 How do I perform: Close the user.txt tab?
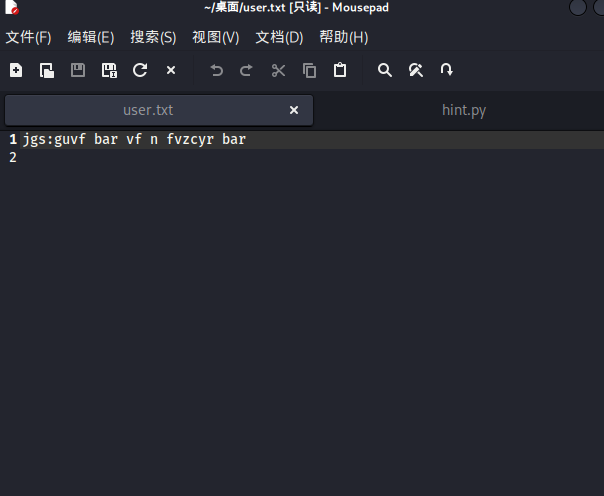[294, 111]
